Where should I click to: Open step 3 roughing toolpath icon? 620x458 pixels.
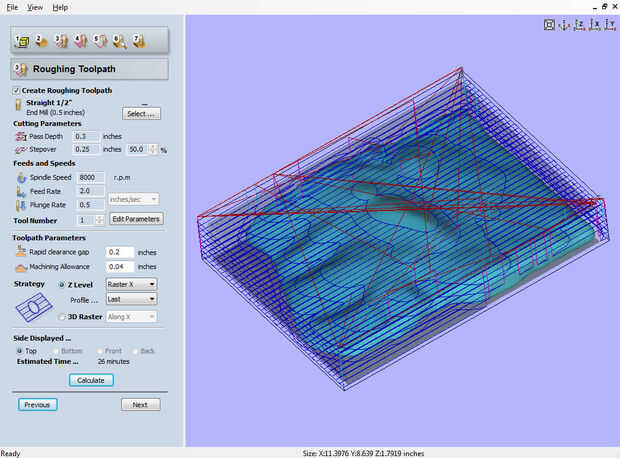61,41
